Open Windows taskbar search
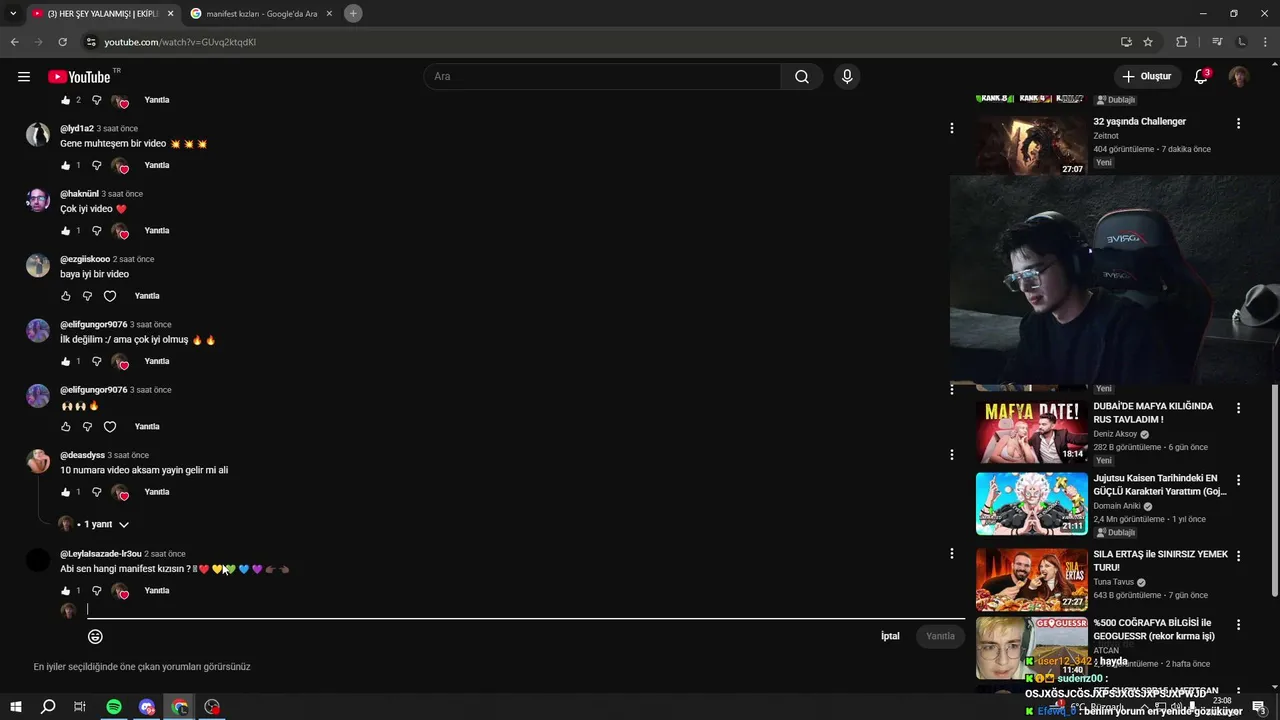 pyautogui.click(x=47, y=707)
